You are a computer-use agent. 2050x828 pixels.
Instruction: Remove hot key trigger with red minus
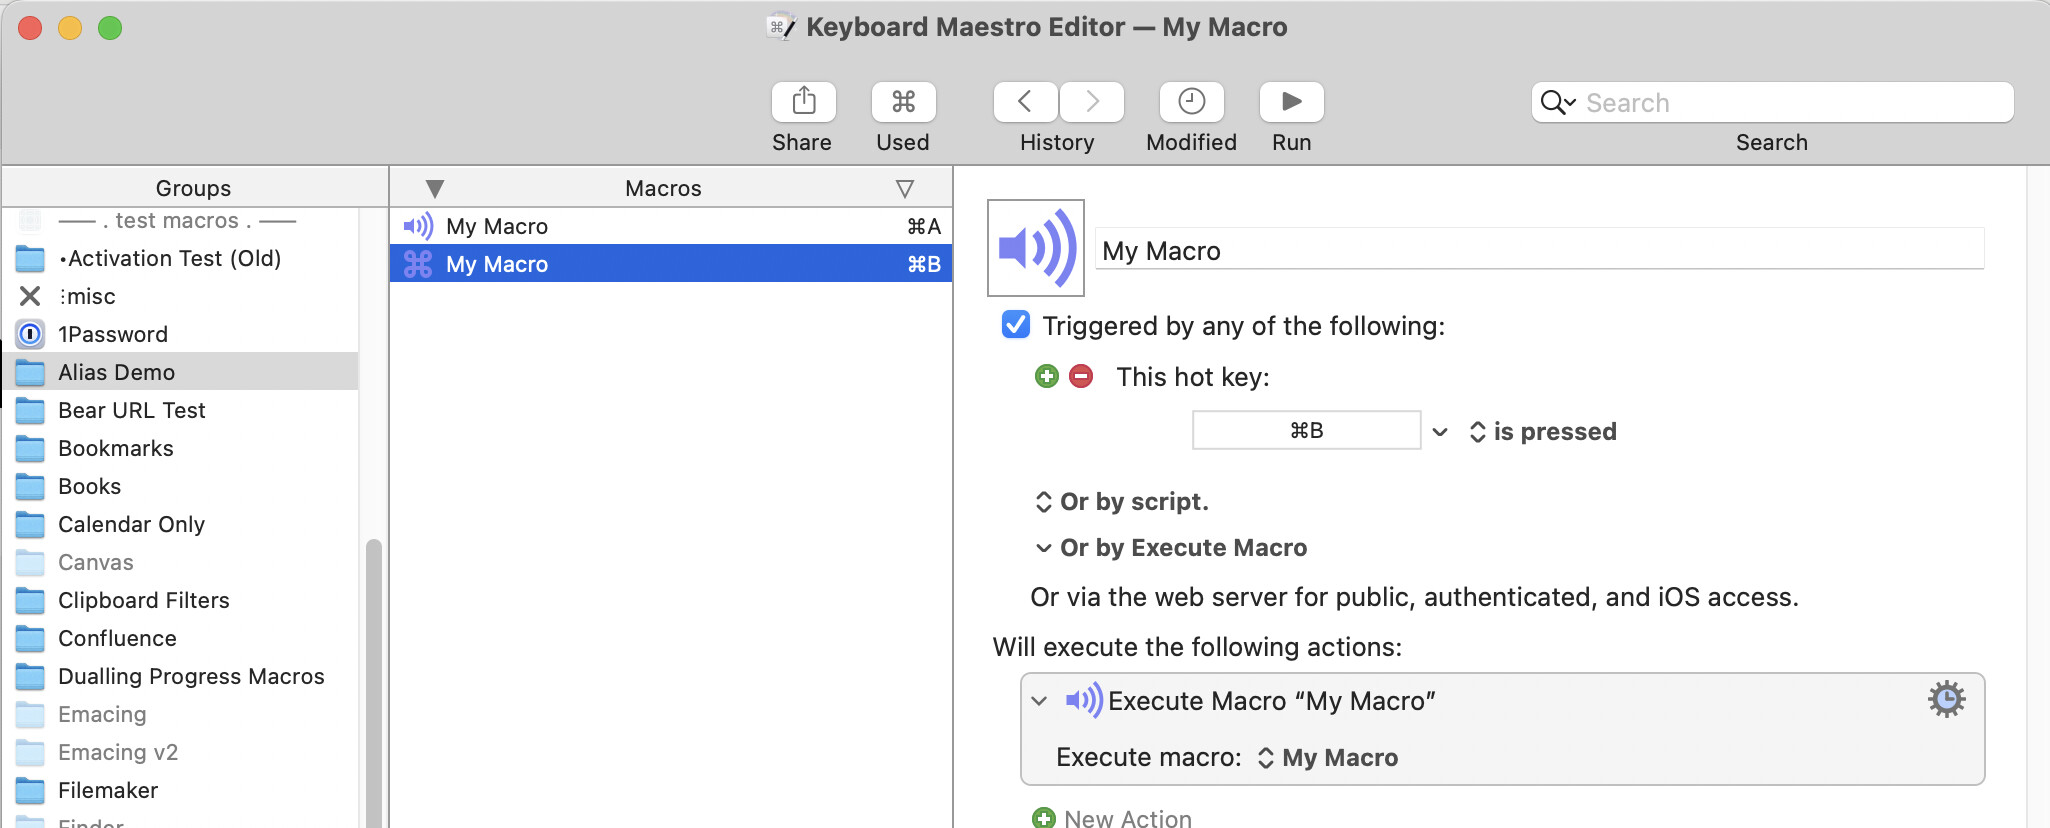pos(1081,376)
